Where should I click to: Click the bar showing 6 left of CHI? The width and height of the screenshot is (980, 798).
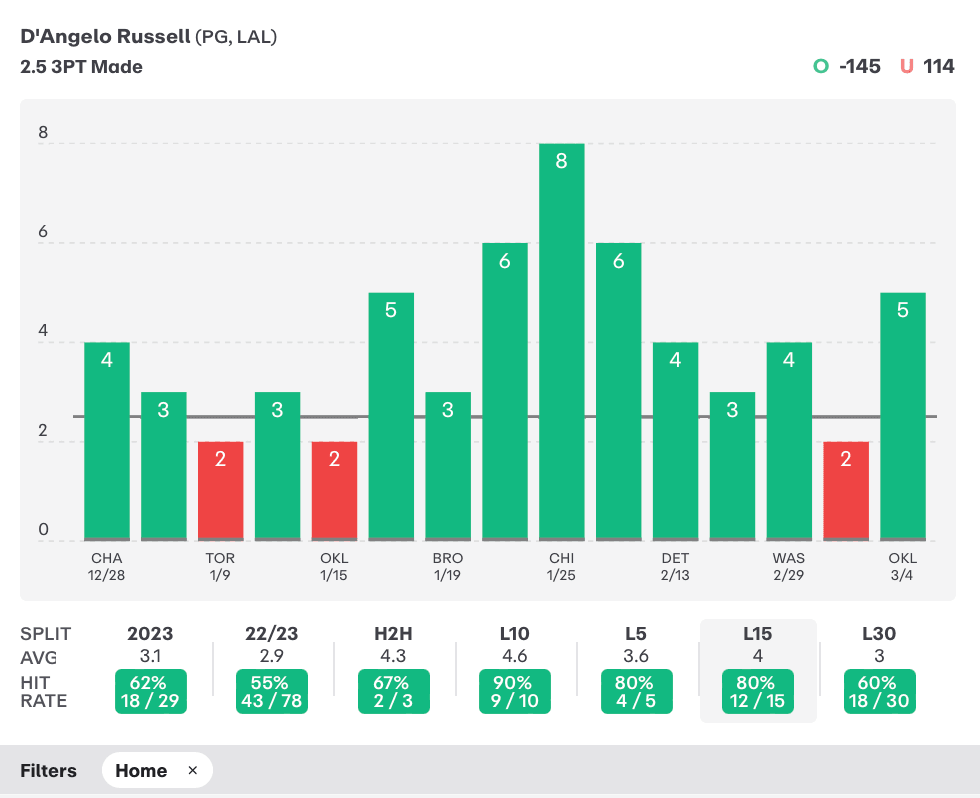point(505,392)
